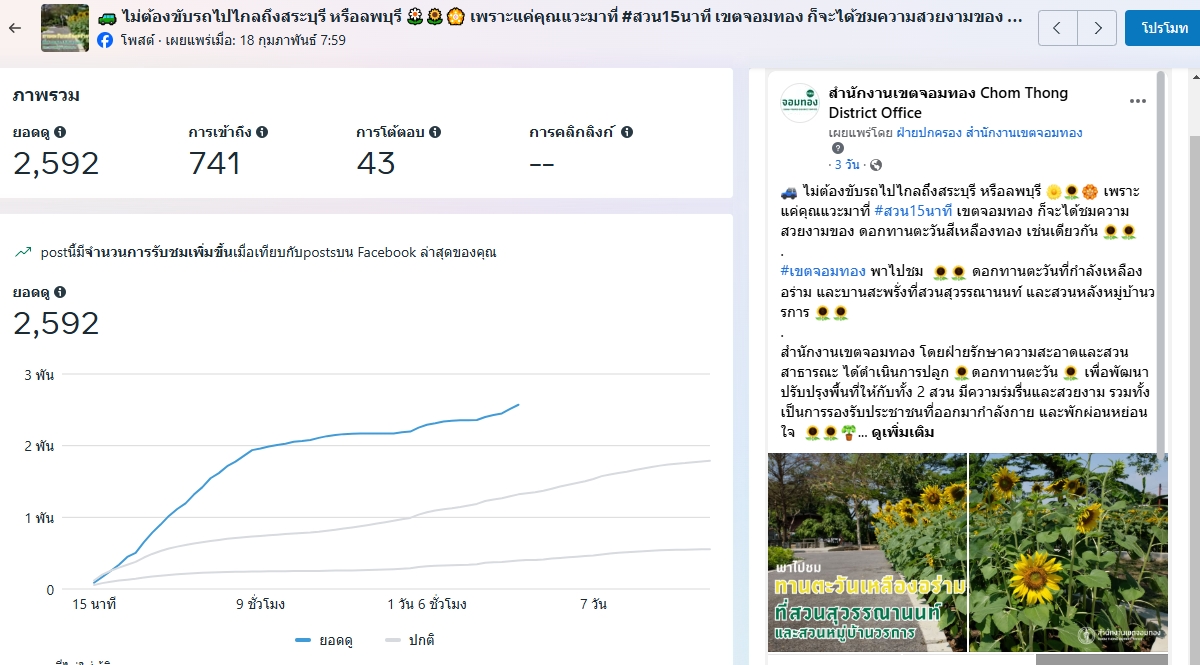This screenshot has height=665, width=1200.
Task: Open info icon beside ยอดดู above the chart
Action: tap(60, 292)
